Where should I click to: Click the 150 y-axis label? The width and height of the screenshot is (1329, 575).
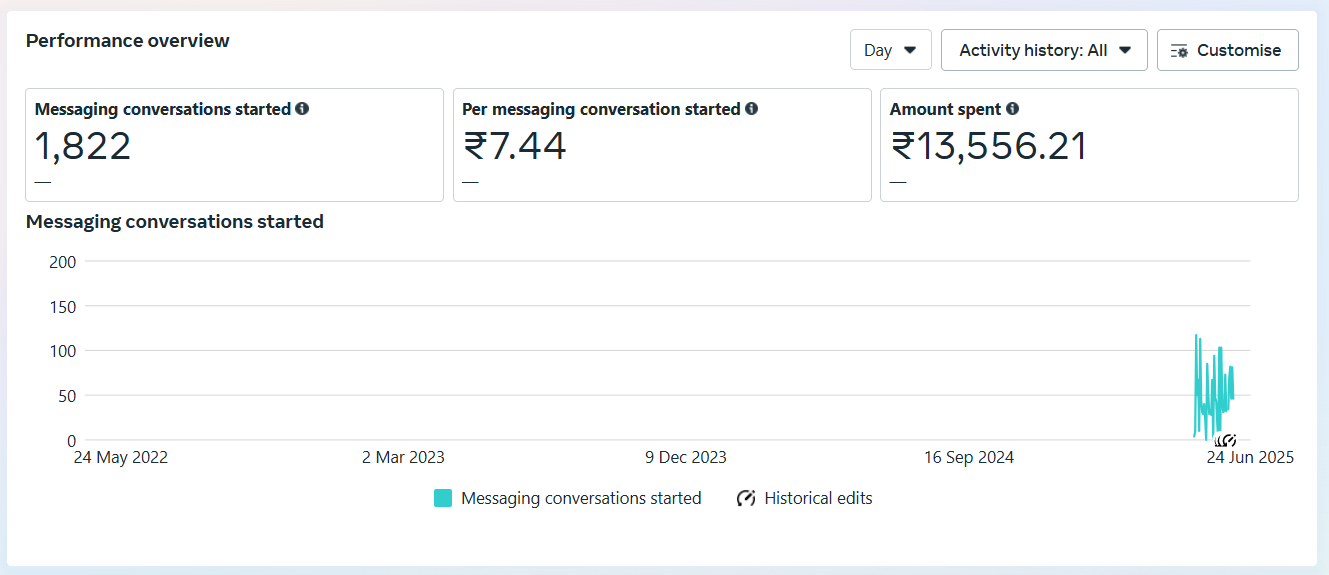click(63, 306)
